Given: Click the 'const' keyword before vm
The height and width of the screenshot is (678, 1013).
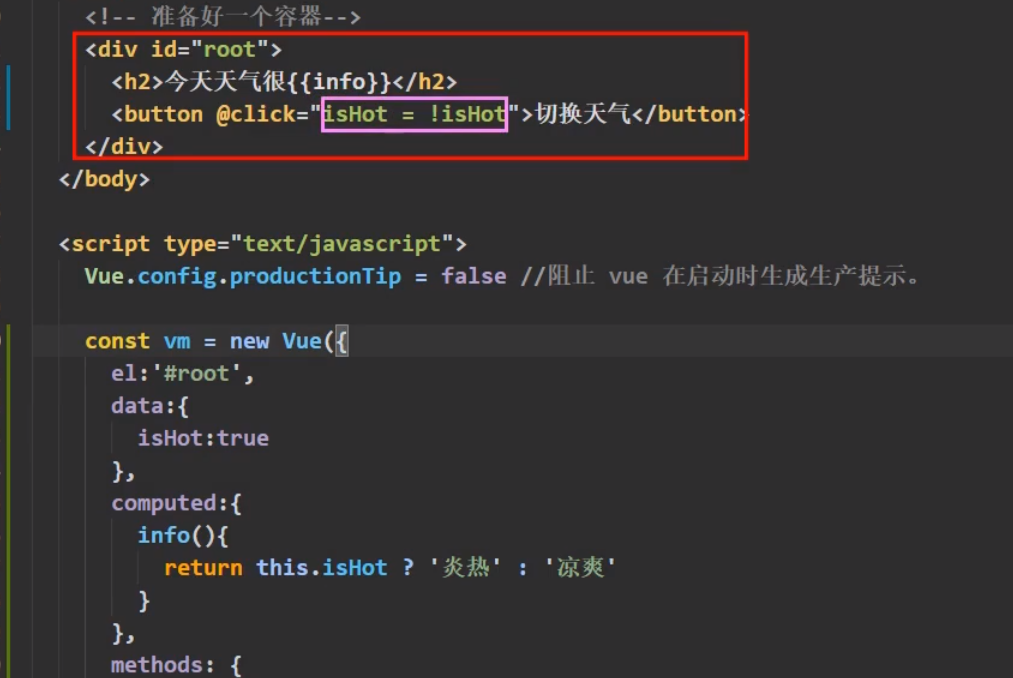Looking at the screenshot, I should [117, 341].
